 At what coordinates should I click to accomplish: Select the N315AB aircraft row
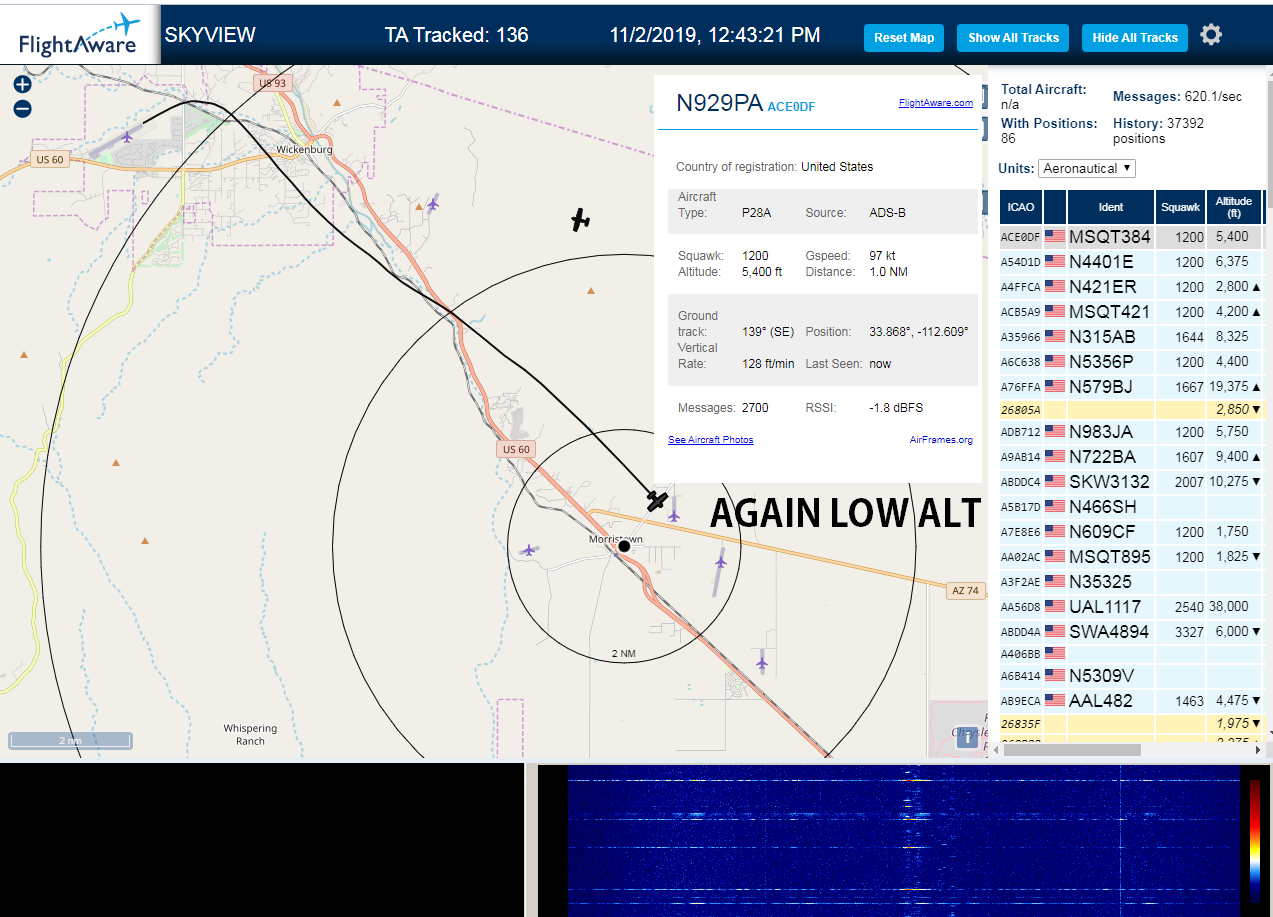coord(1131,337)
